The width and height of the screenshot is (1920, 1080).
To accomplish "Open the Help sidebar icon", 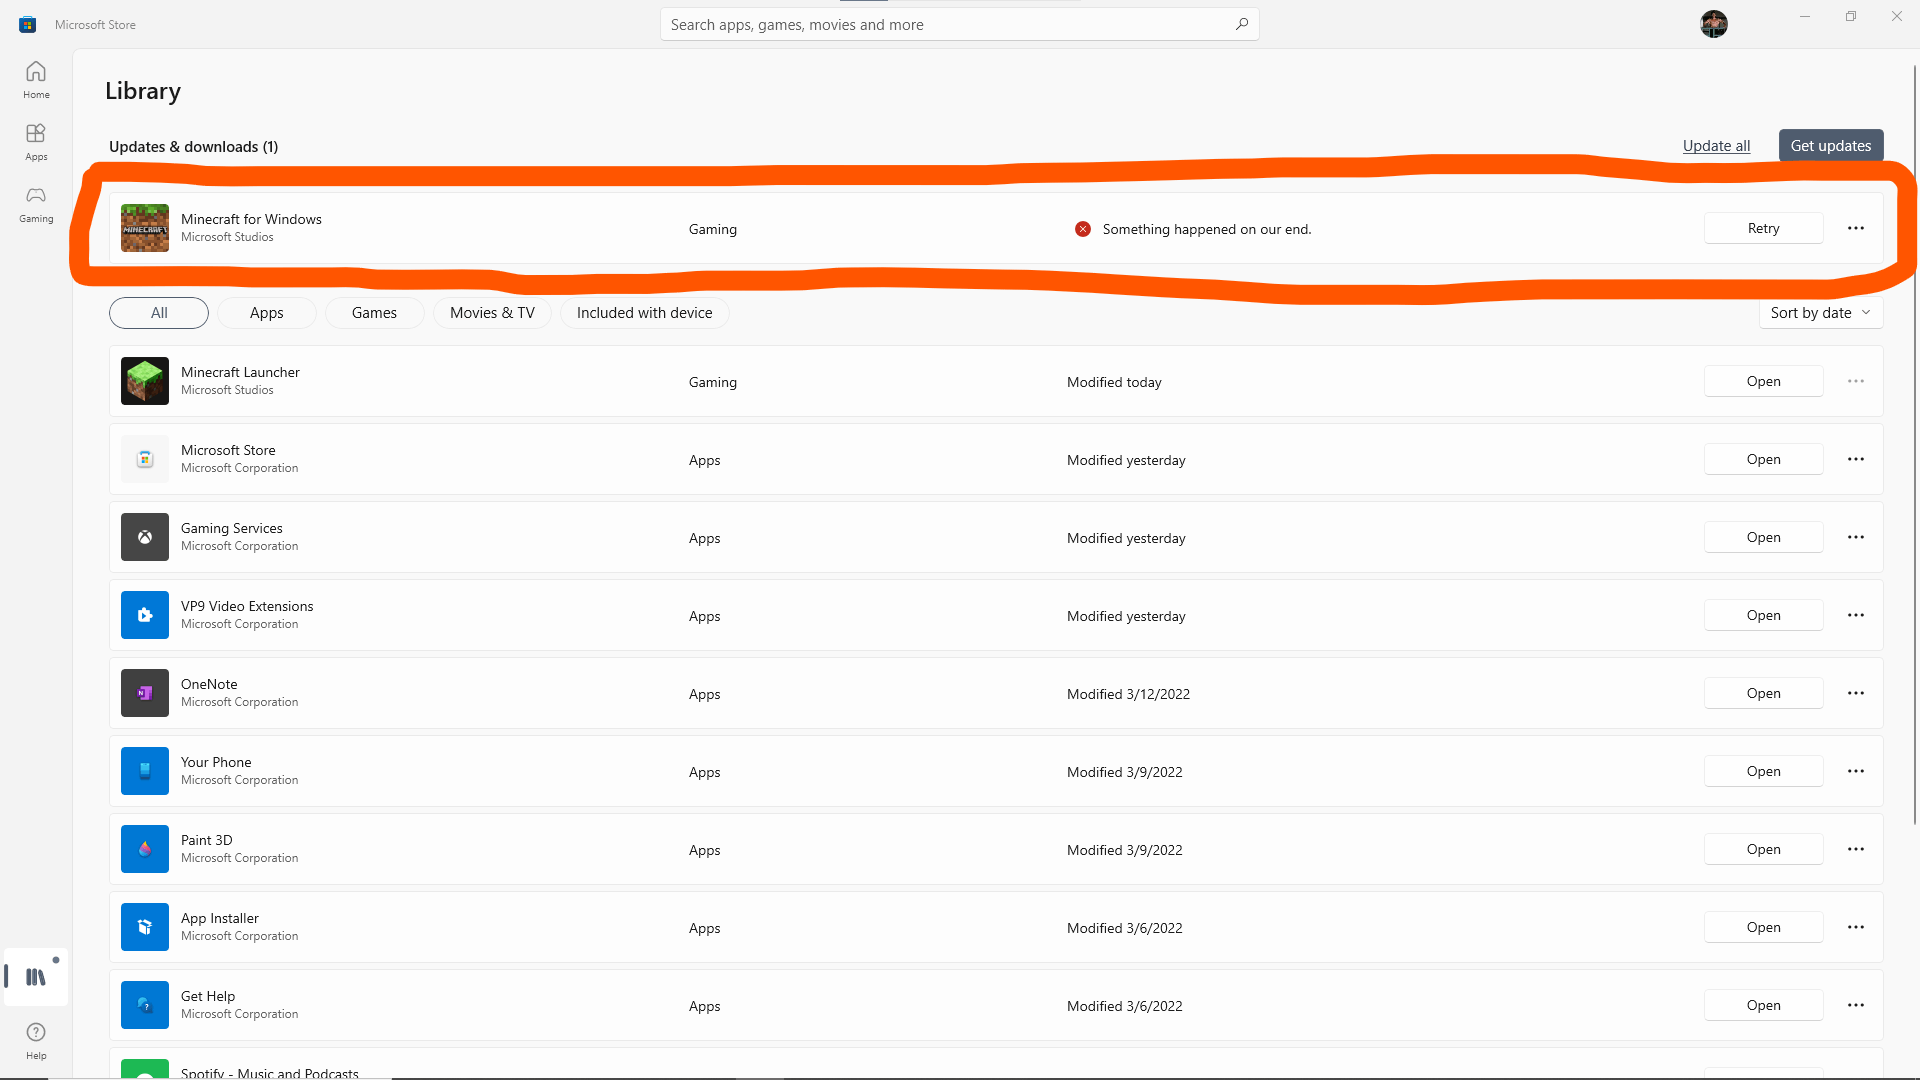I will click(36, 1041).
